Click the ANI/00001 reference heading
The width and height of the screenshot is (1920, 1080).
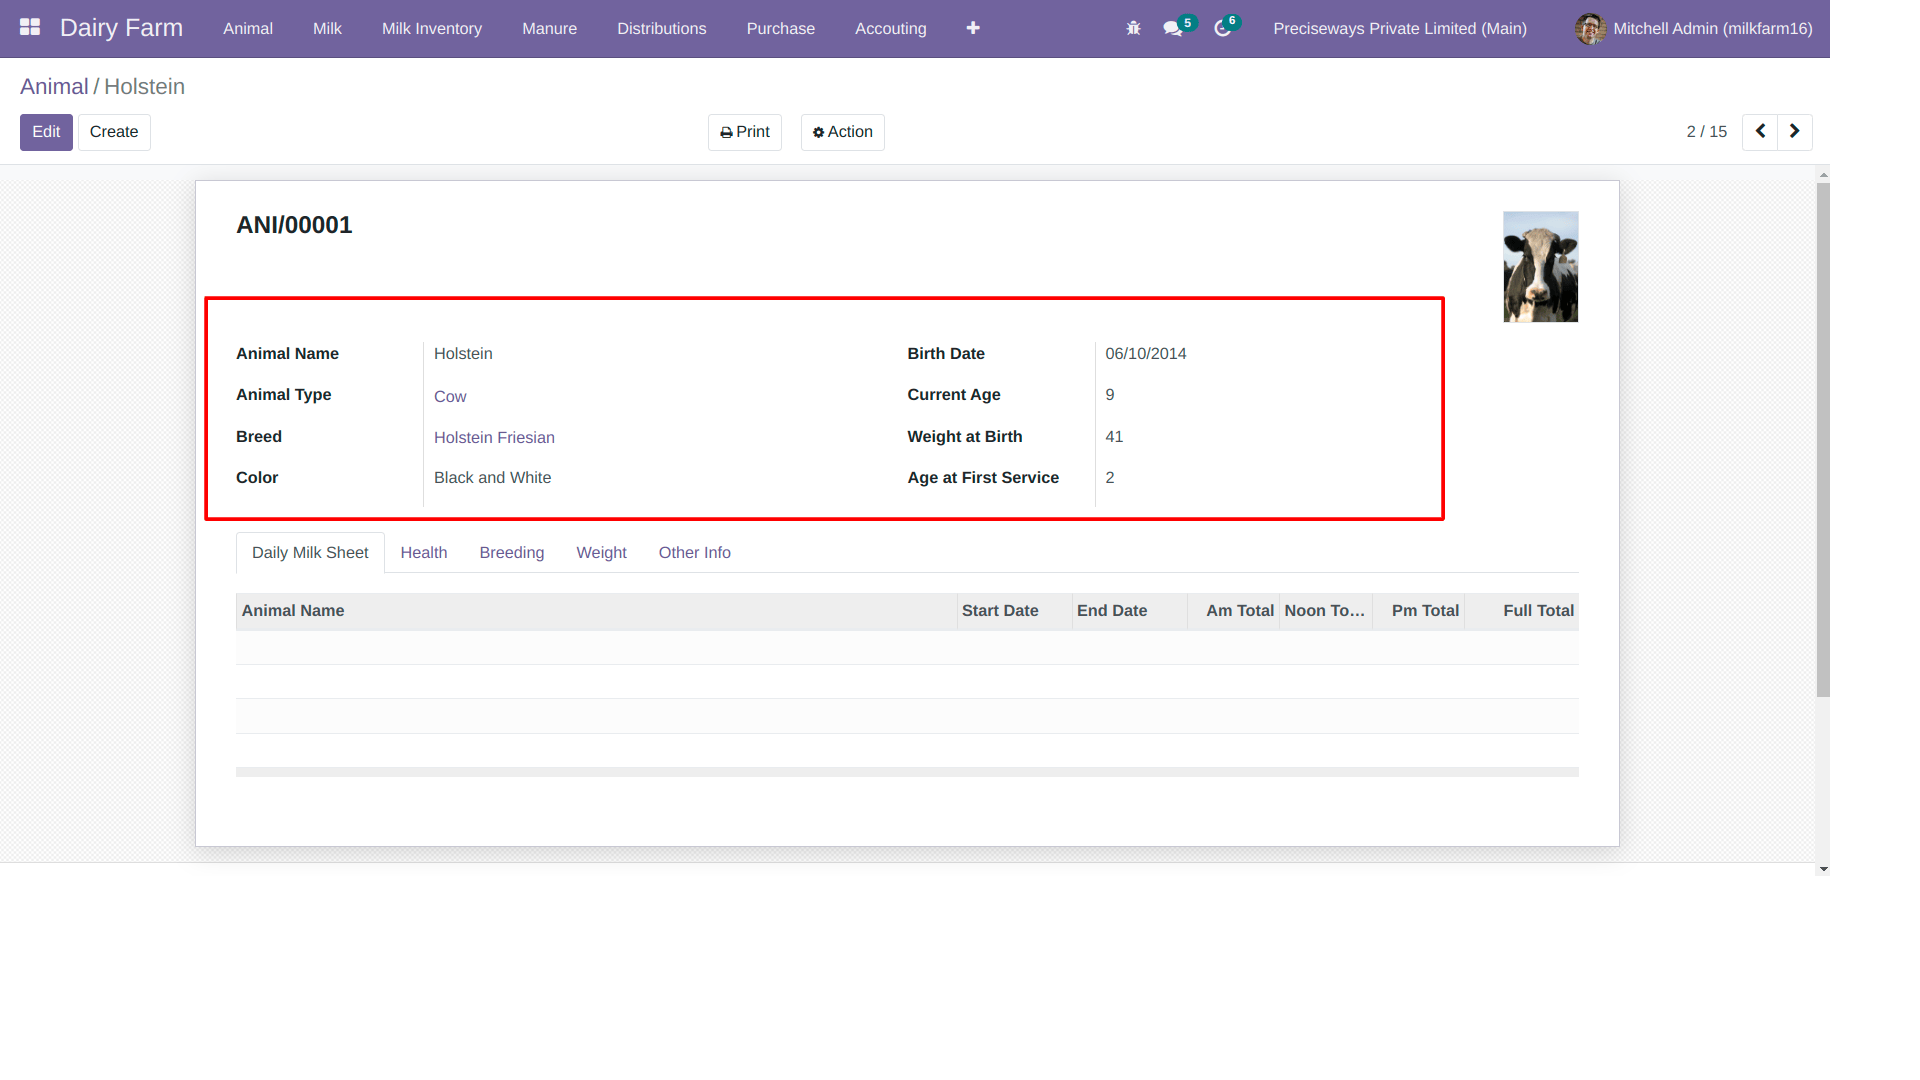coord(294,225)
